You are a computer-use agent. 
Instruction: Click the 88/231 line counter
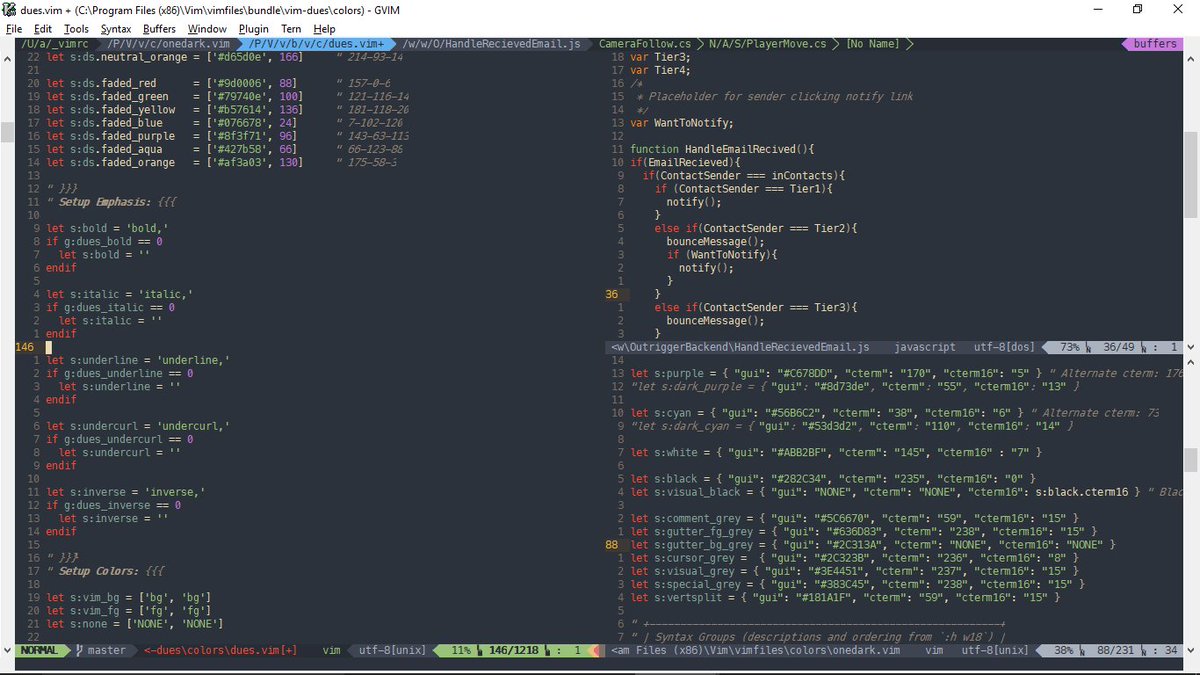pyautogui.click(x=1117, y=650)
